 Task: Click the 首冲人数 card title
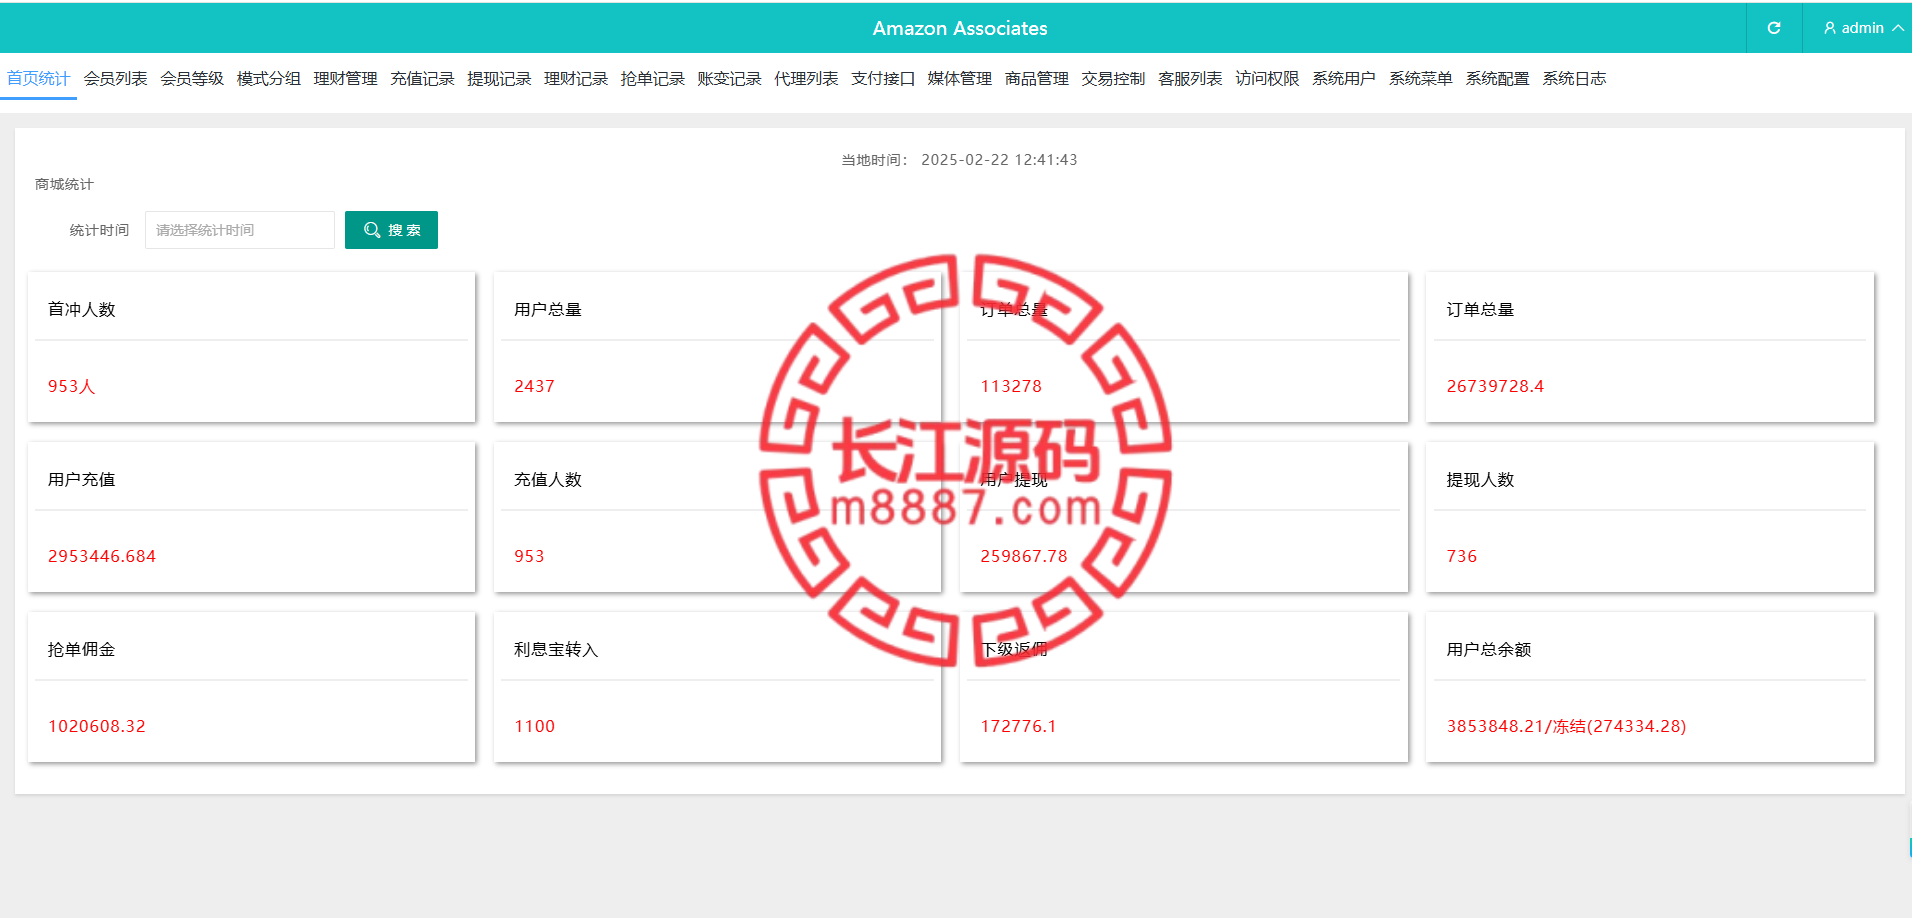click(82, 310)
